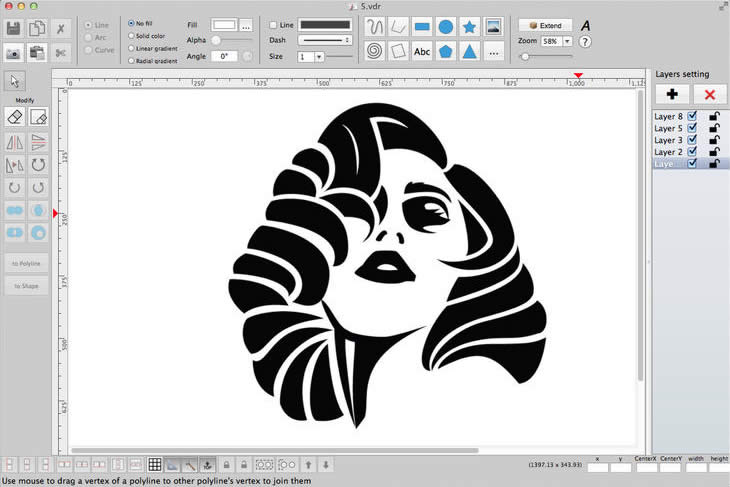Open the line Size dropdown arrow
This screenshot has height=487, width=730.
click(319, 56)
